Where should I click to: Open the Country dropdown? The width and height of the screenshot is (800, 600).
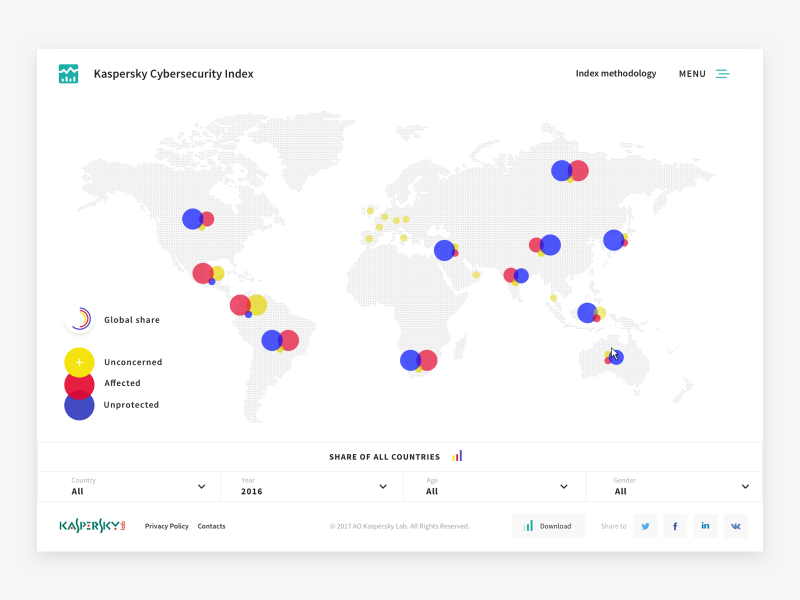pyautogui.click(x=129, y=486)
